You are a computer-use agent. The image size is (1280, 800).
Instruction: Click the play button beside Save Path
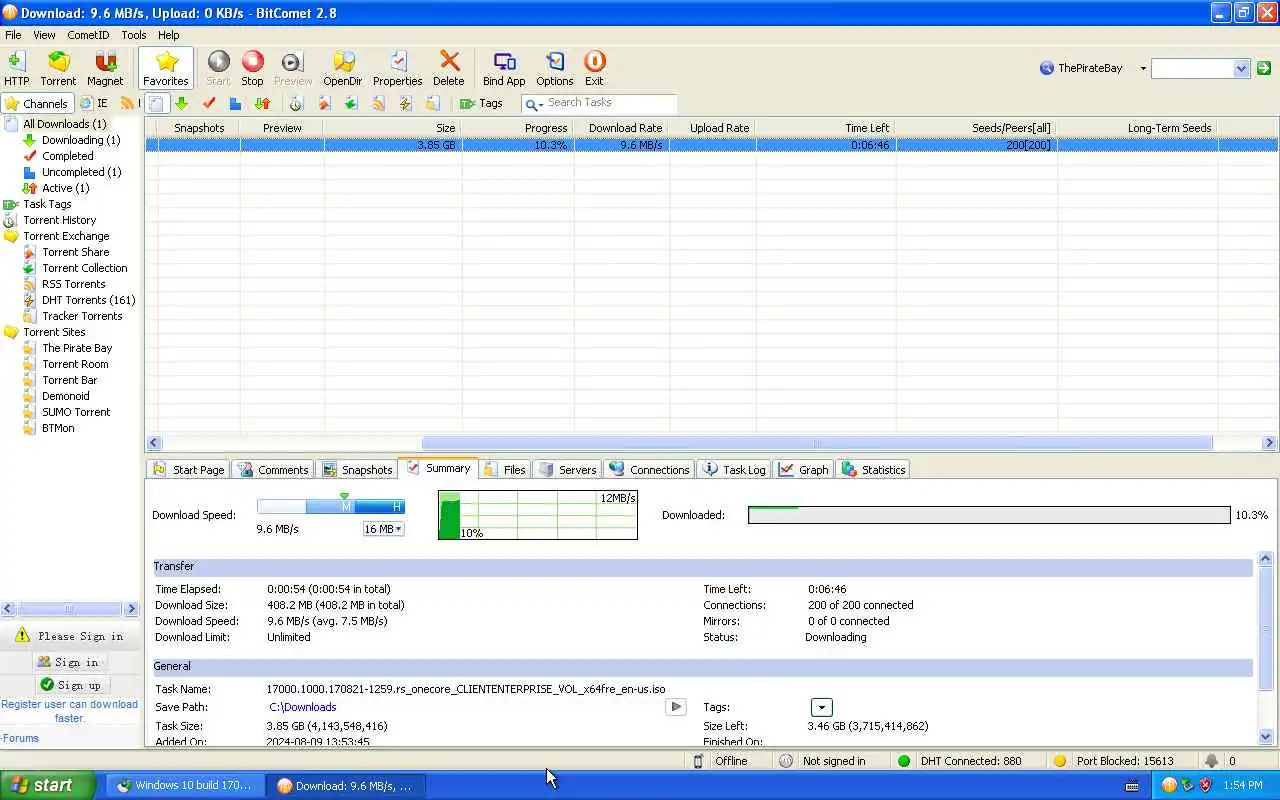[676, 707]
